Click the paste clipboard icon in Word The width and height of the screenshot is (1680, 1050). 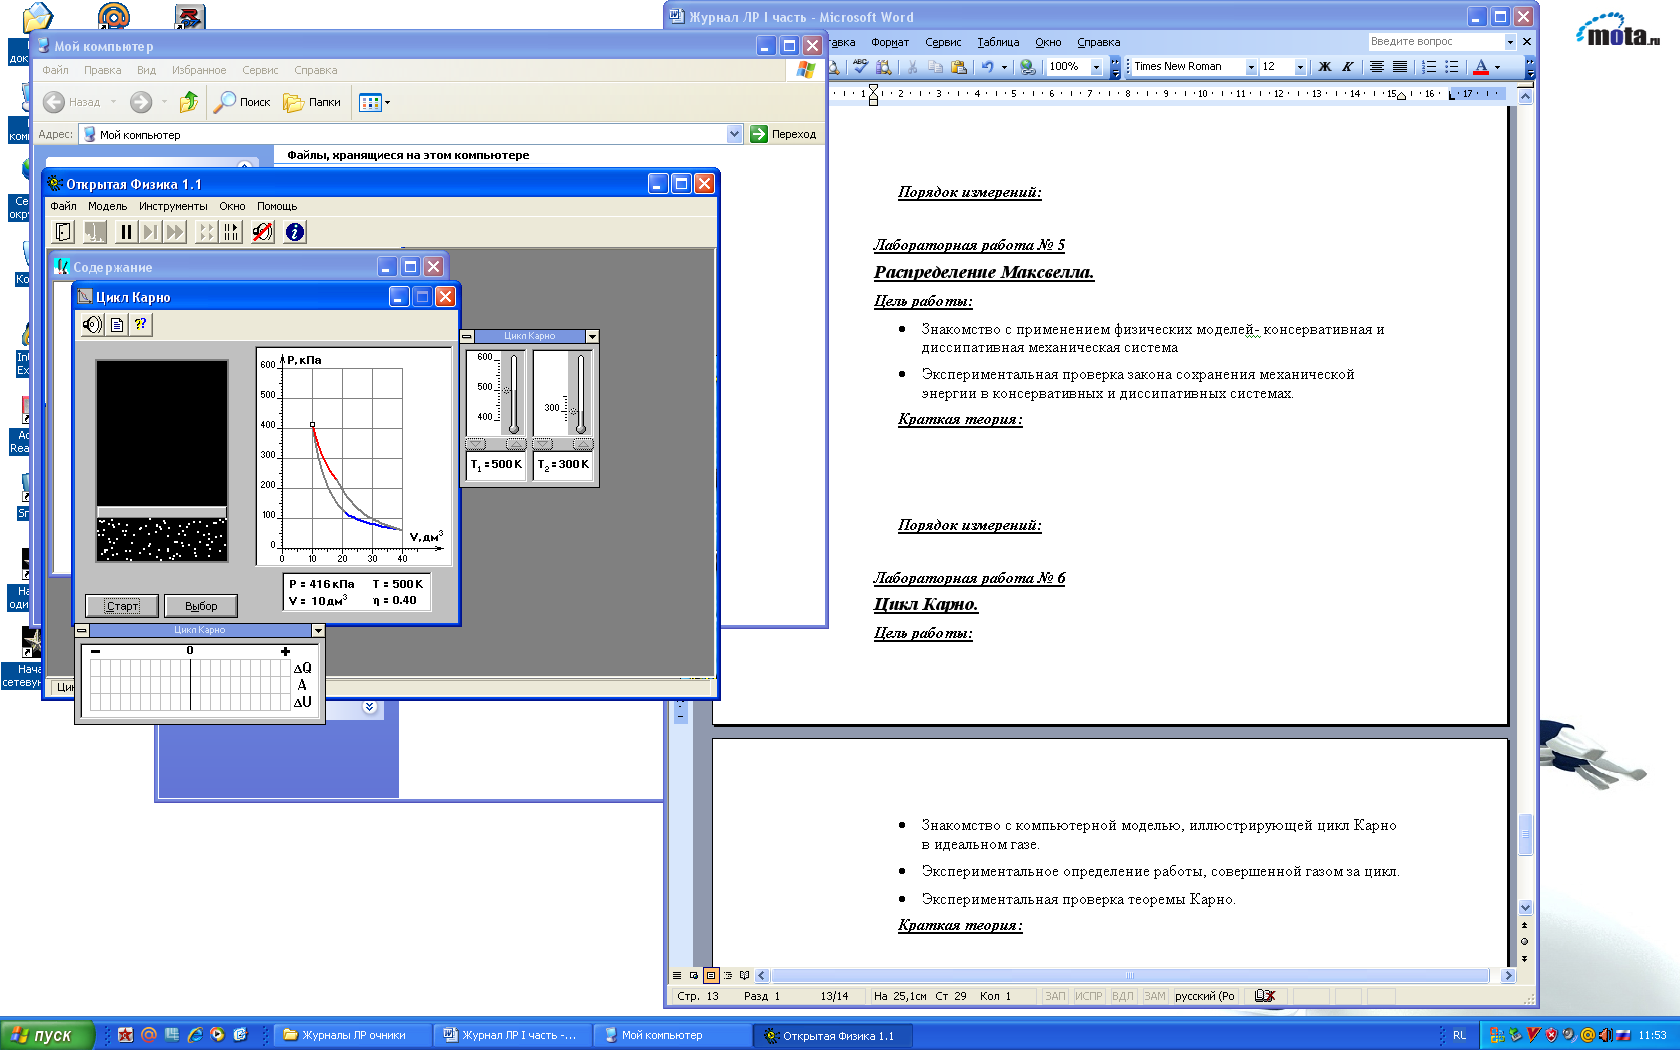point(959,67)
